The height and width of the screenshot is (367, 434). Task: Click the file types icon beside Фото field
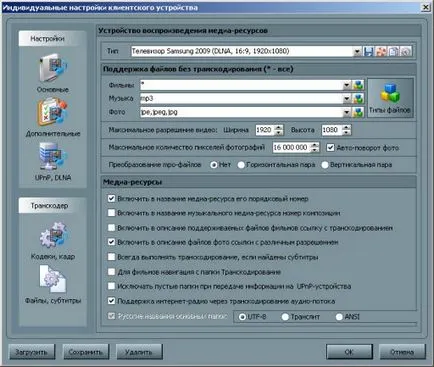click(x=358, y=112)
